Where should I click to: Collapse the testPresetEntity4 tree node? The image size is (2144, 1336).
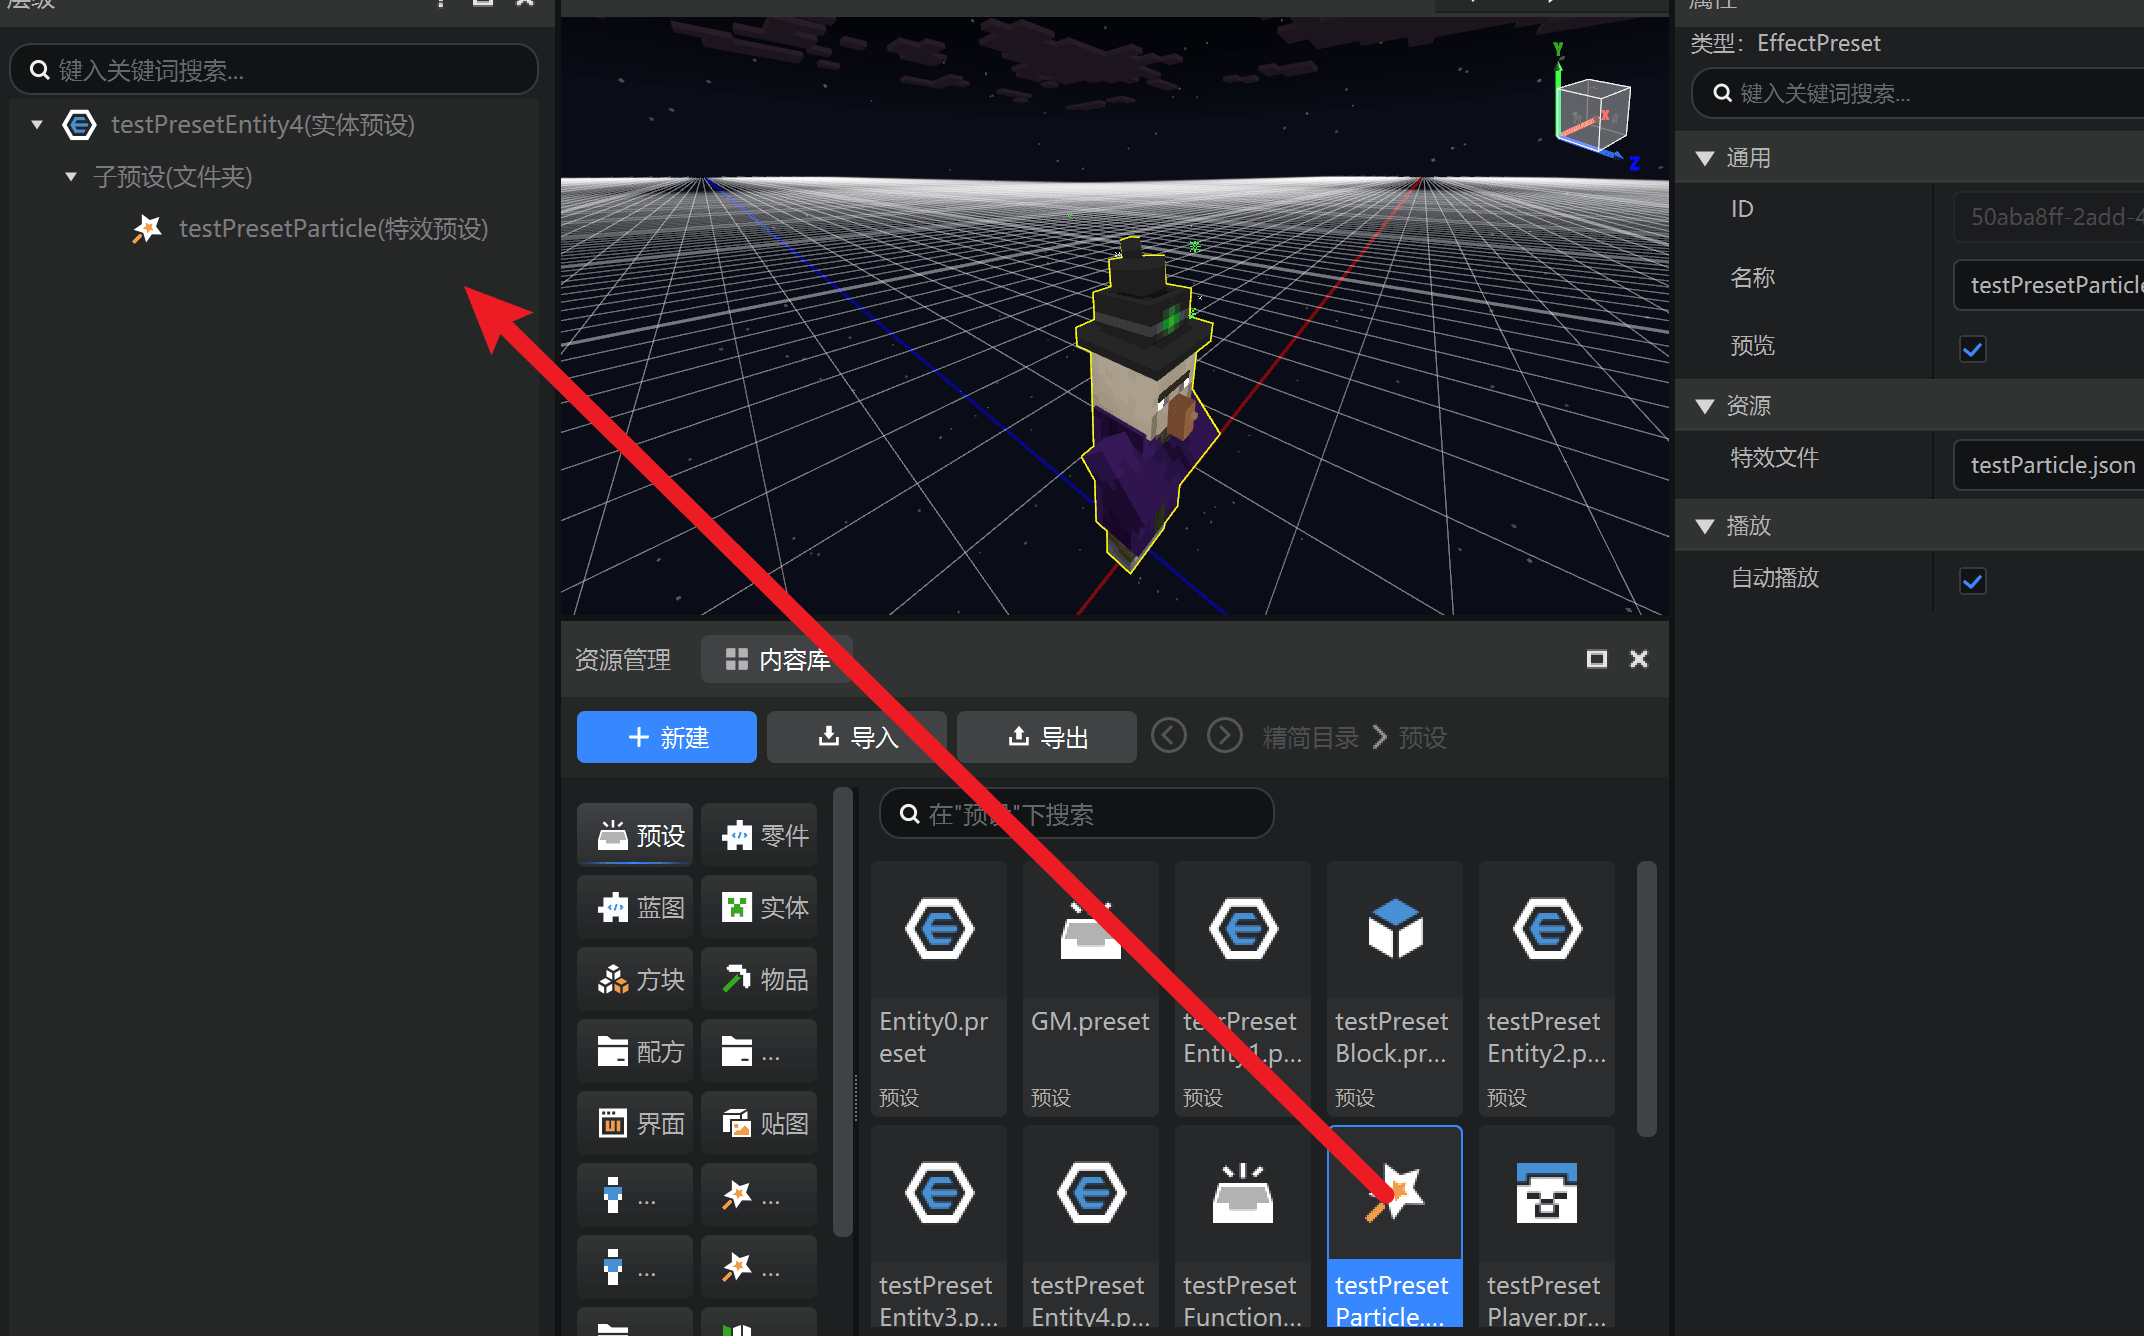click(x=37, y=125)
